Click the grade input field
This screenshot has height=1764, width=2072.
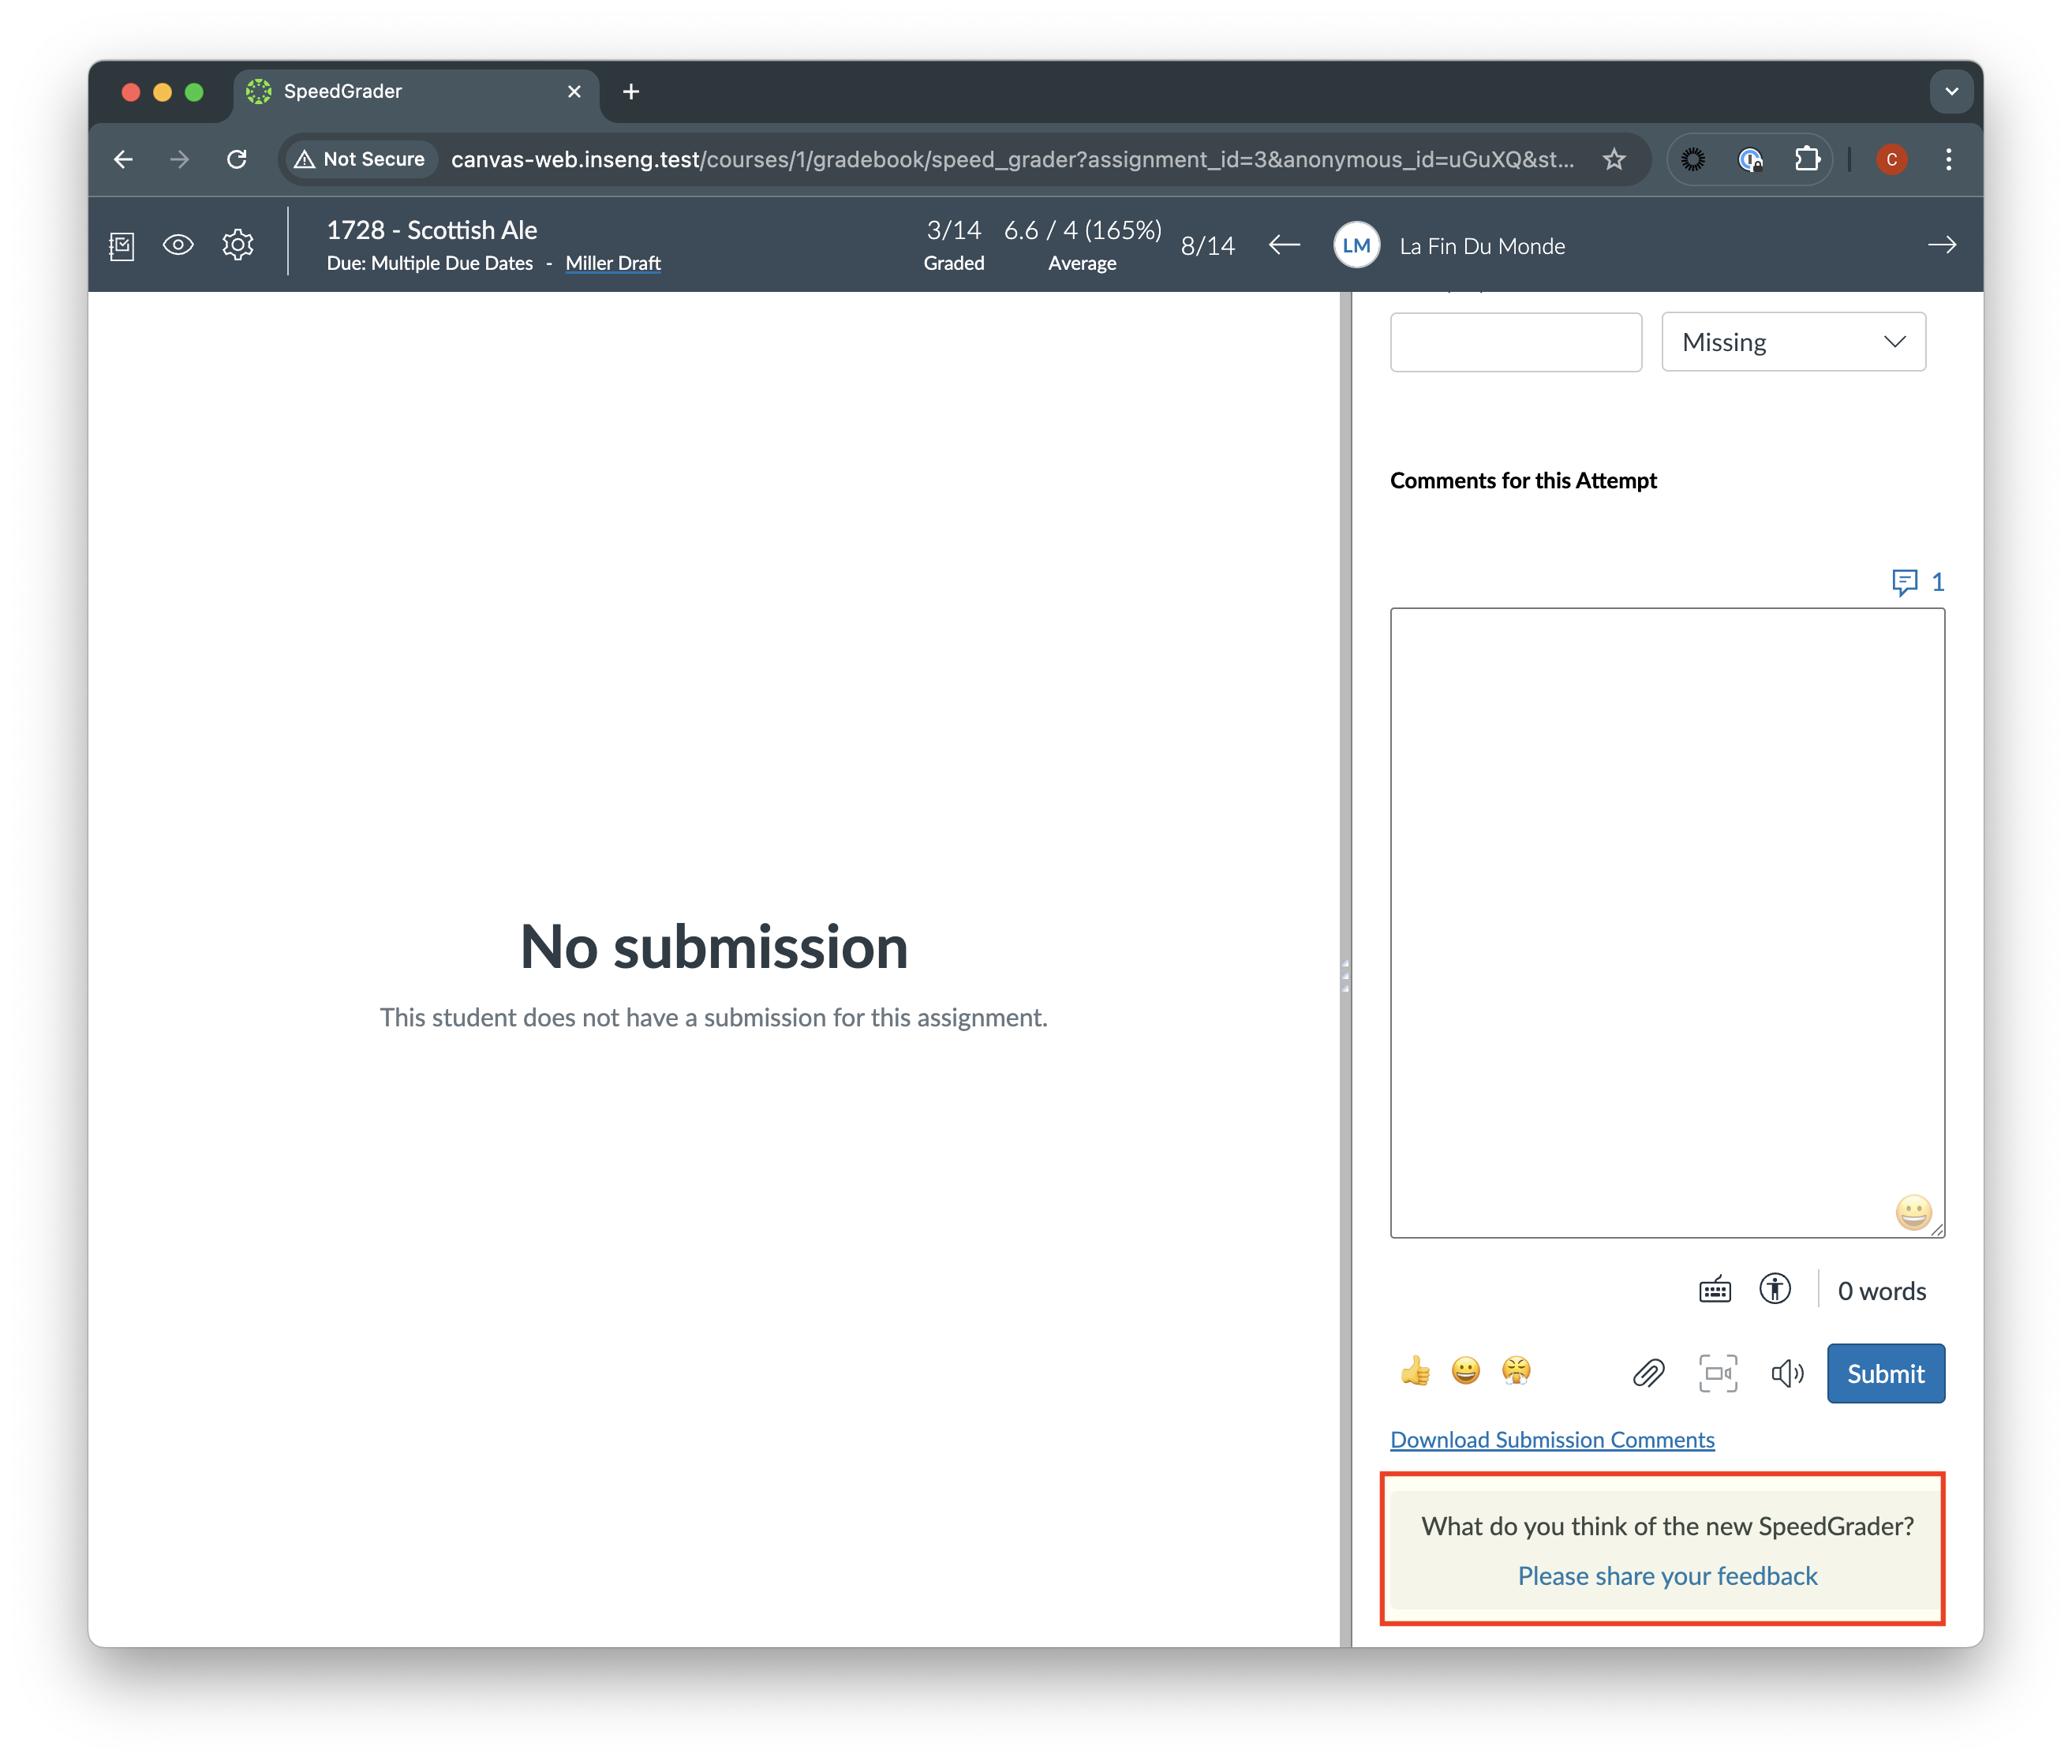(x=1515, y=342)
